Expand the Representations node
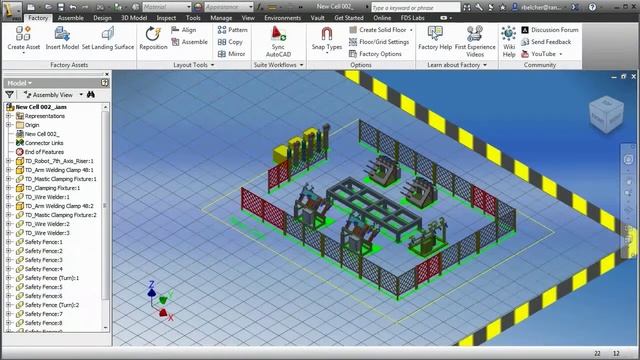The image size is (640, 360). coord(8,116)
